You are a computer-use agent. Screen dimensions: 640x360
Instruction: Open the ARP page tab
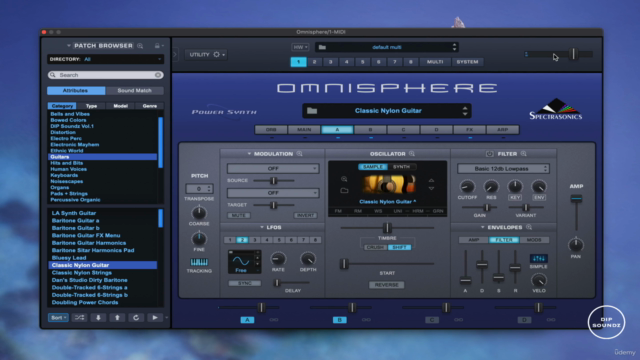click(x=502, y=130)
